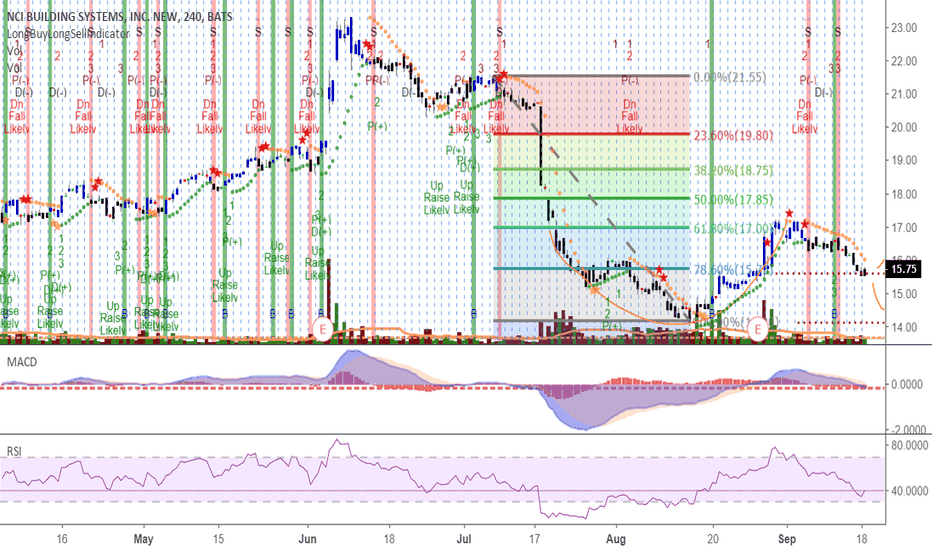This screenshot has height=550, width=932.
Task: Click the earnings 'E' marker before September
Action: click(758, 329)
